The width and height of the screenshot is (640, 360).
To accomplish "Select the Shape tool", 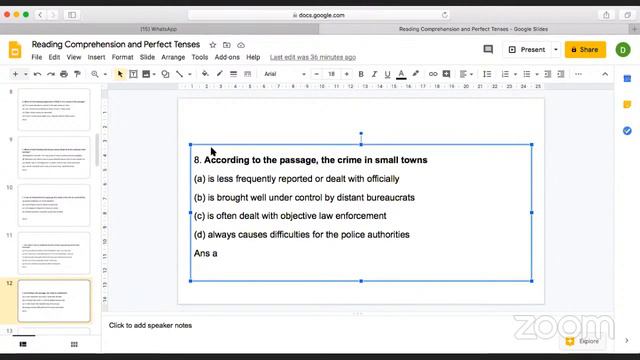I will [x=165, y=74].
